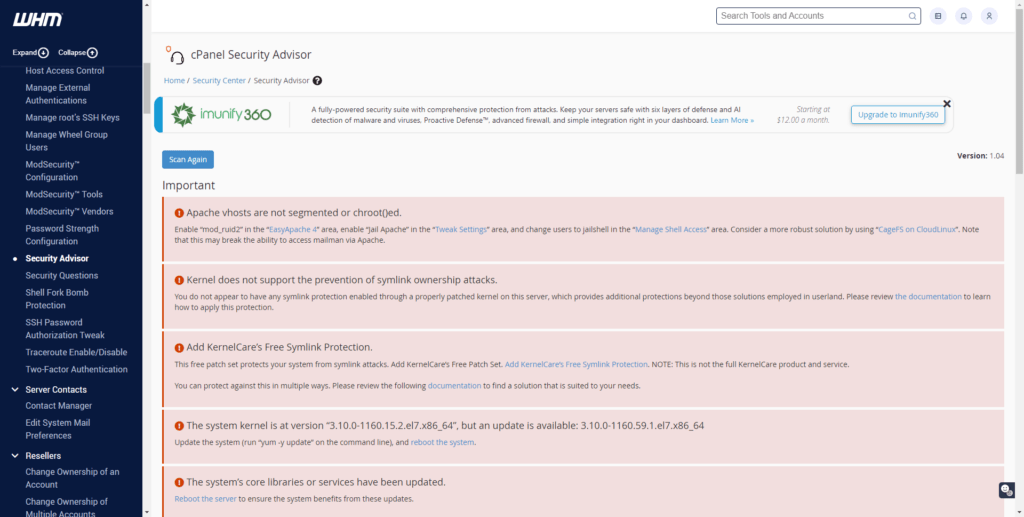Open the user account icon
Viewport: 1024px width, 517px height.
click(x=989, y=16)
